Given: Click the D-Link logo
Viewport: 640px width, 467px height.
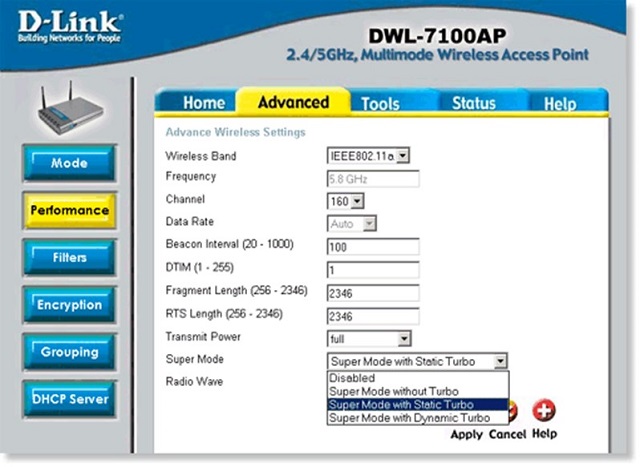Looking at the screenshot, I should (66, 27).
